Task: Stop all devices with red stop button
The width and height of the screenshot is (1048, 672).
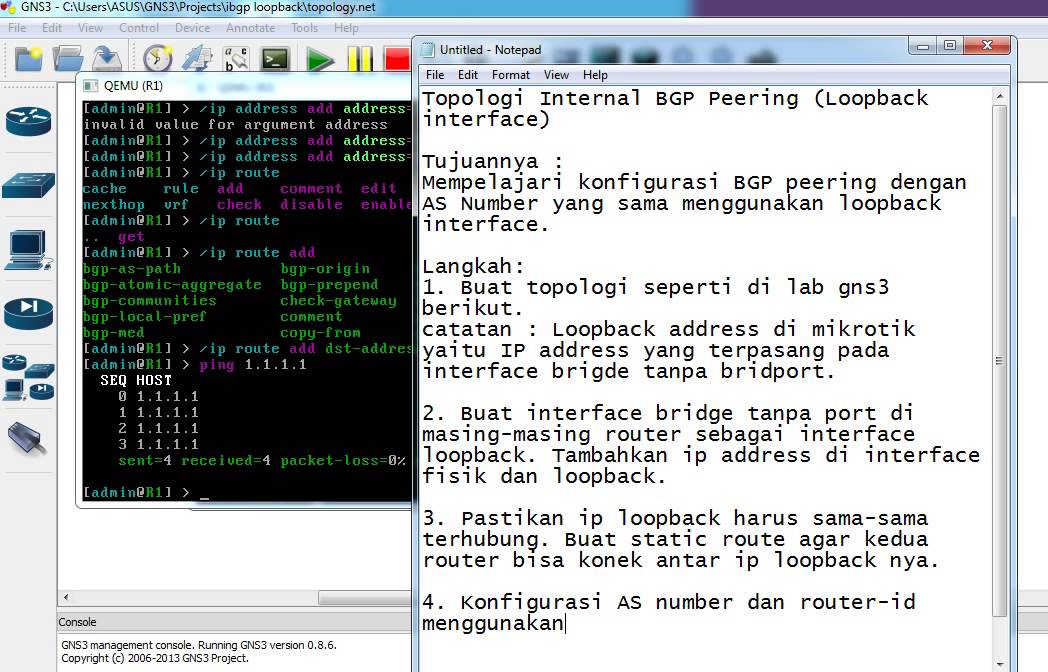Action: point(397,59)
